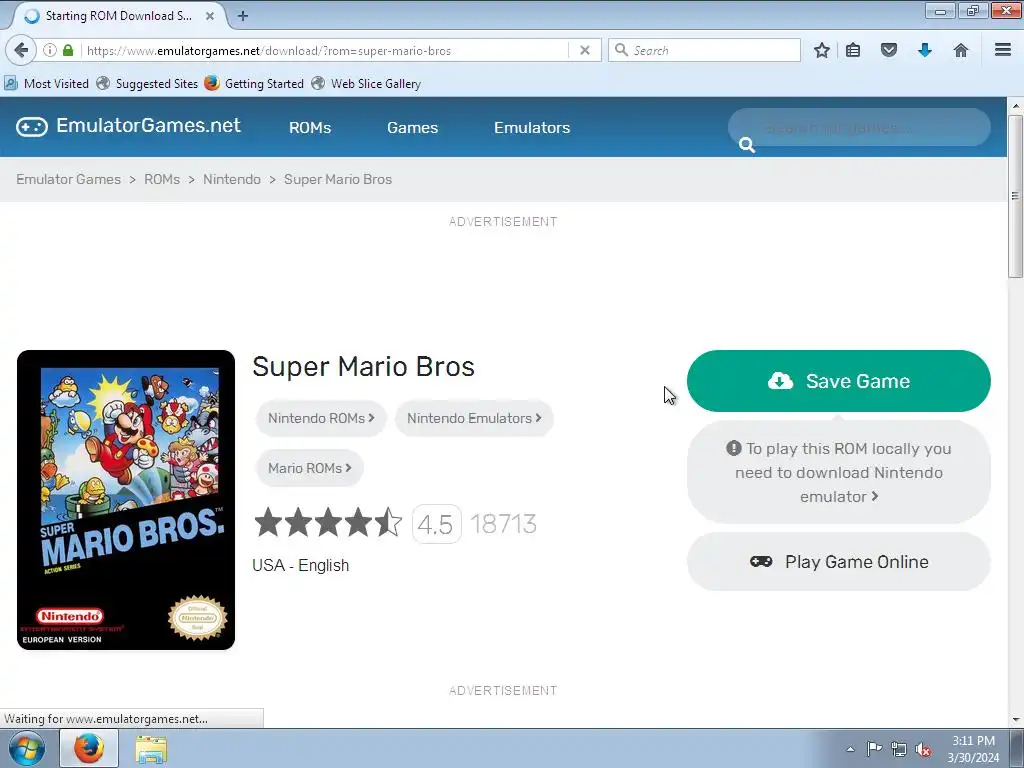Click the scrollbar down arrow
The height and width of the screenshot is (768, 1024).
coord(1016,720)
